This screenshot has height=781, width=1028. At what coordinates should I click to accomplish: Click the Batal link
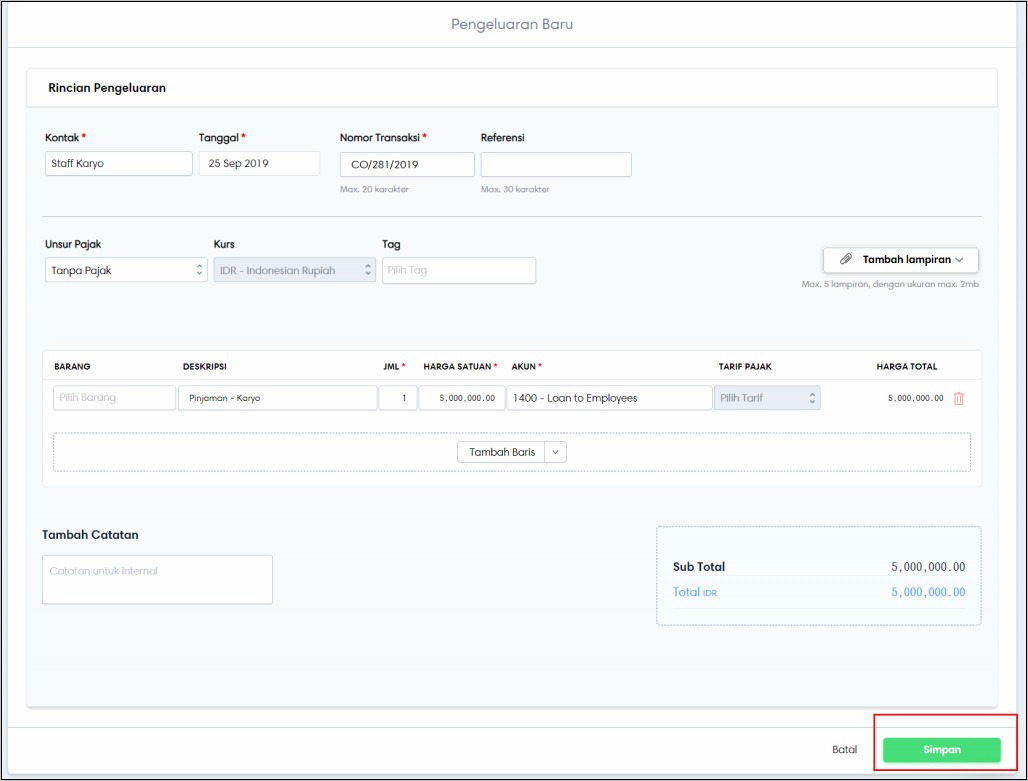844,750
